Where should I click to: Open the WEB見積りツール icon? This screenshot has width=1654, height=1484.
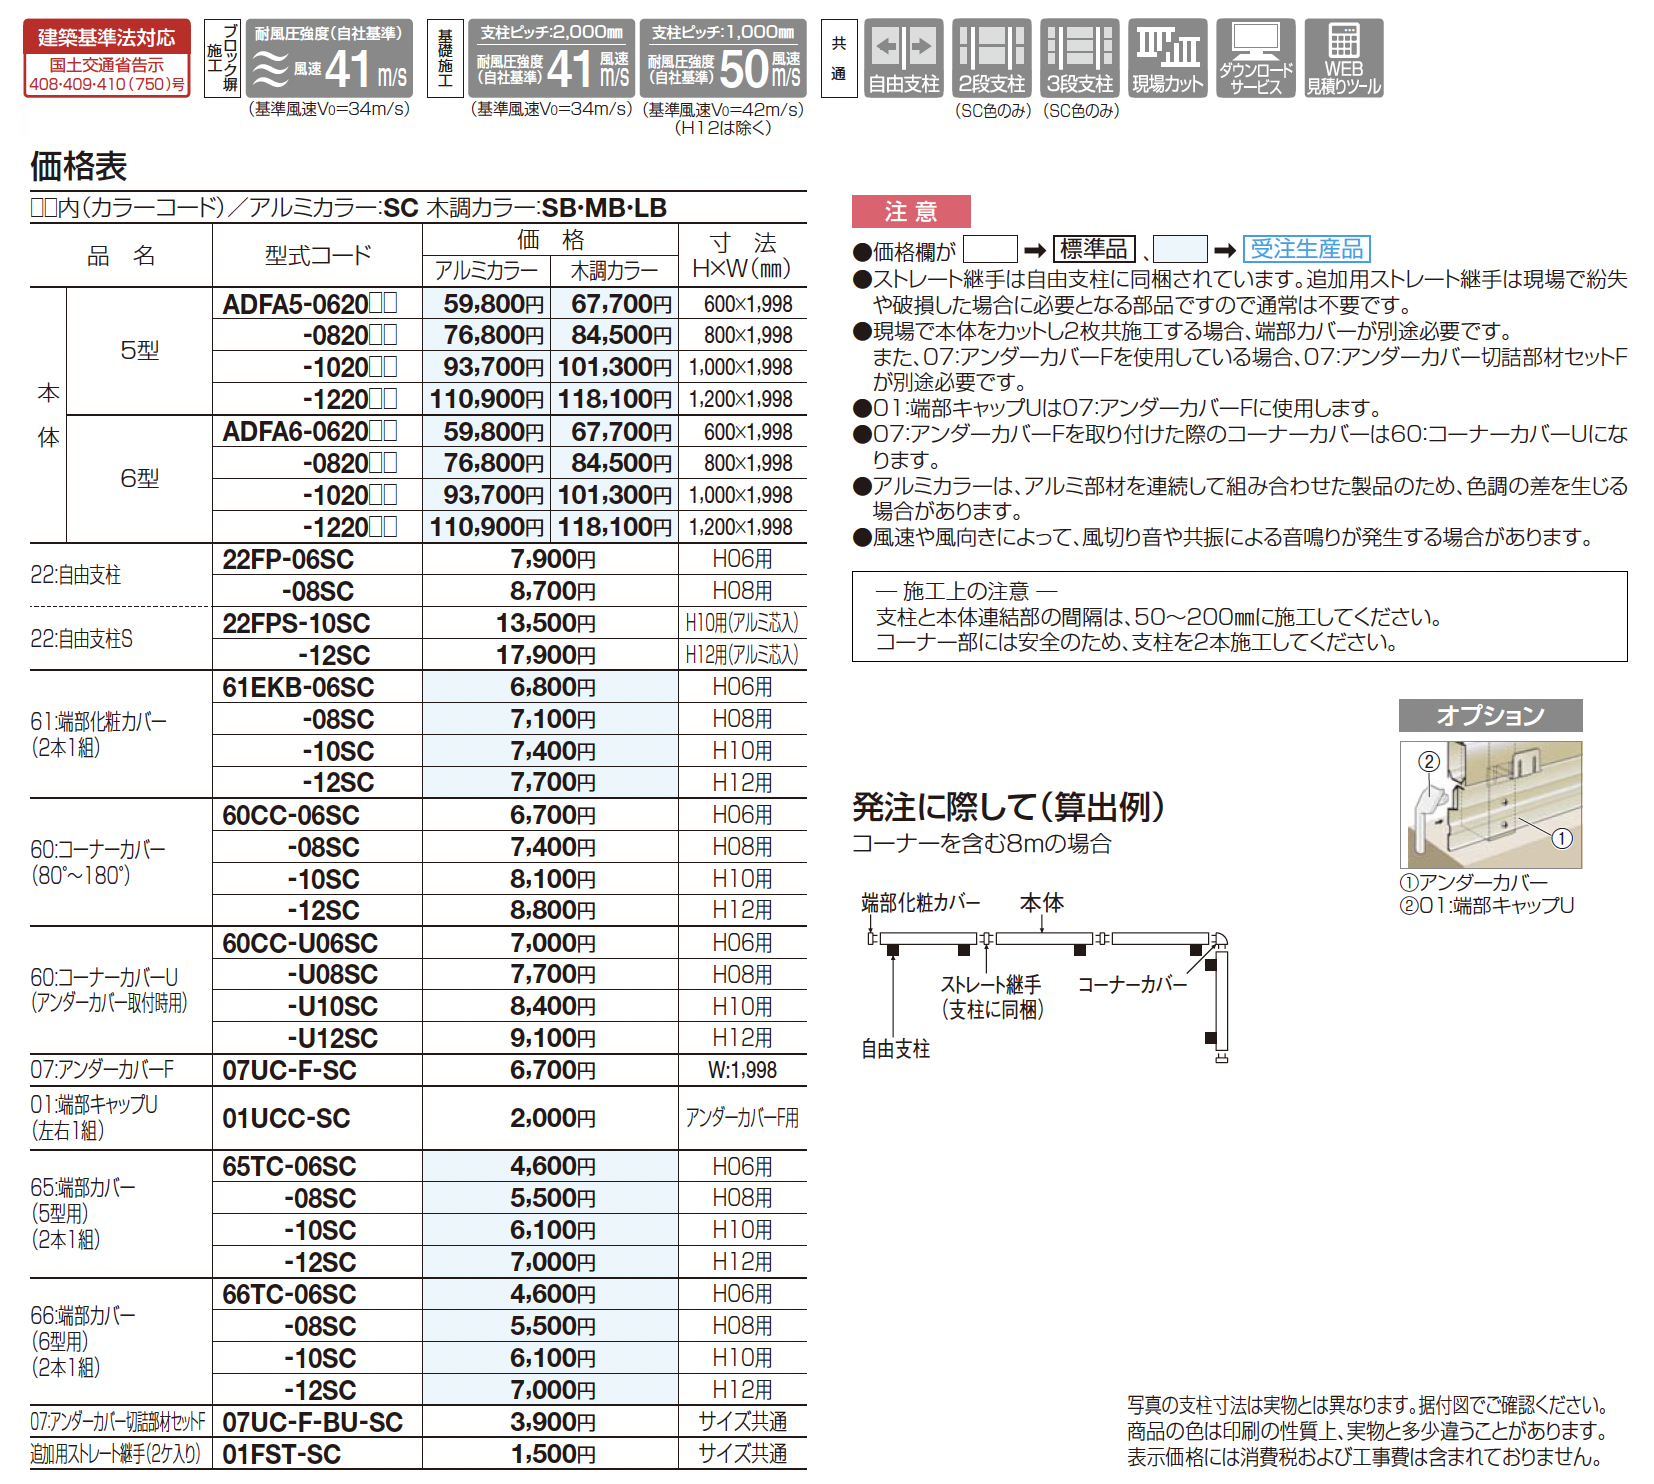[x=1343, y=58]
